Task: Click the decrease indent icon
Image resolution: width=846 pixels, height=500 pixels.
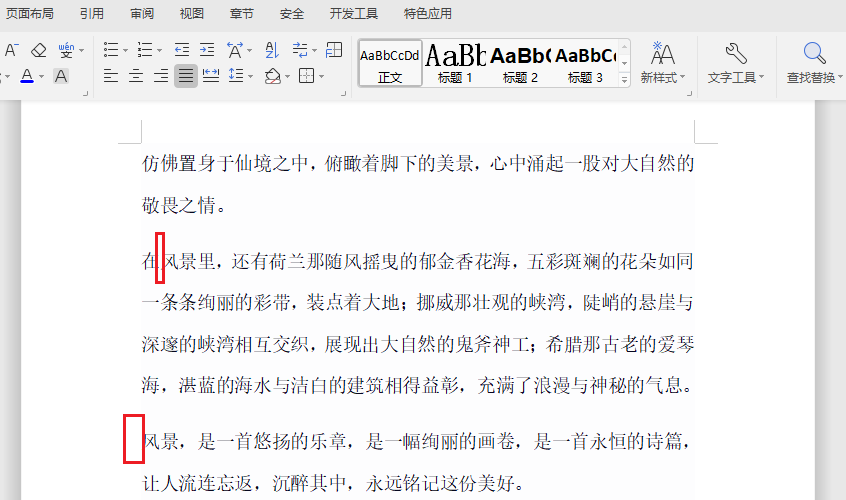Action: [182, 50]
